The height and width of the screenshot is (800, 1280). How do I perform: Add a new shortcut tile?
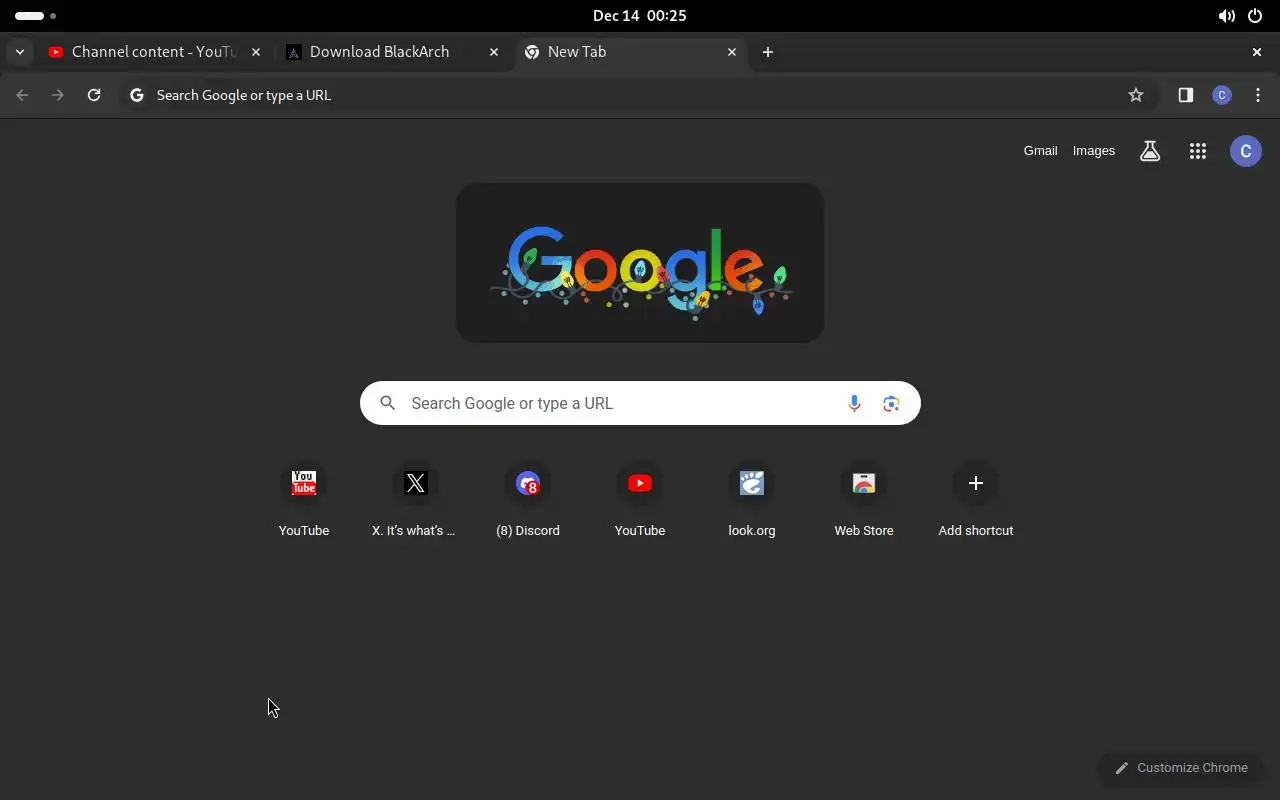976,501
